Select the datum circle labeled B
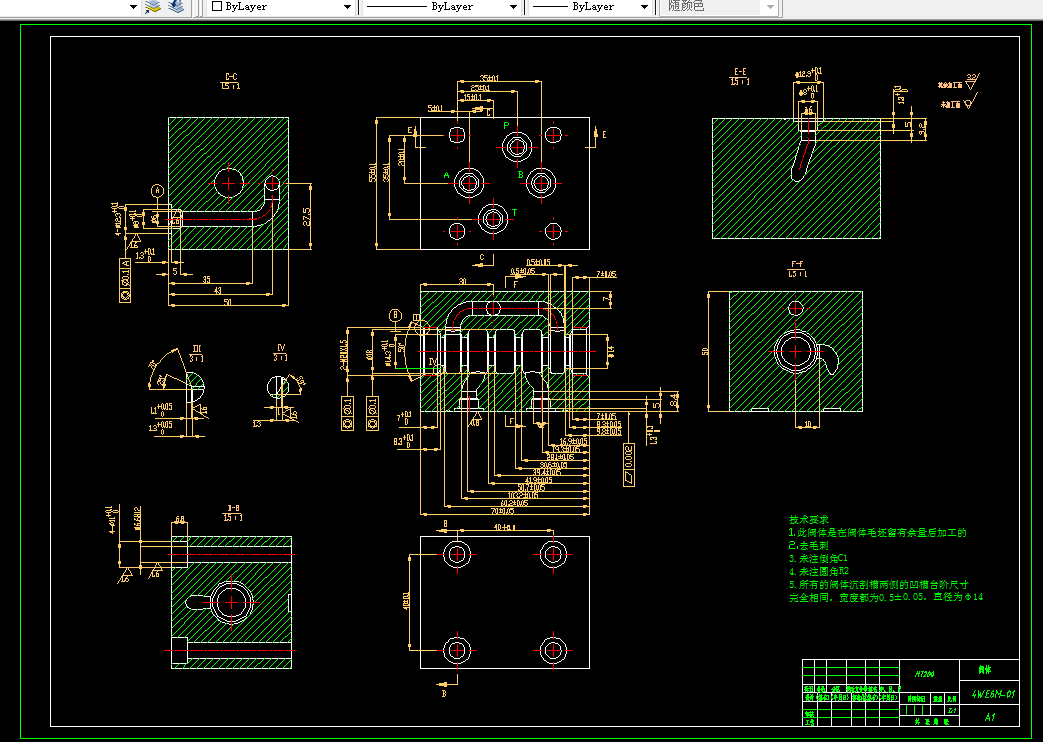The width and height of the screenshot is (1043, 742). pos(396,315)
